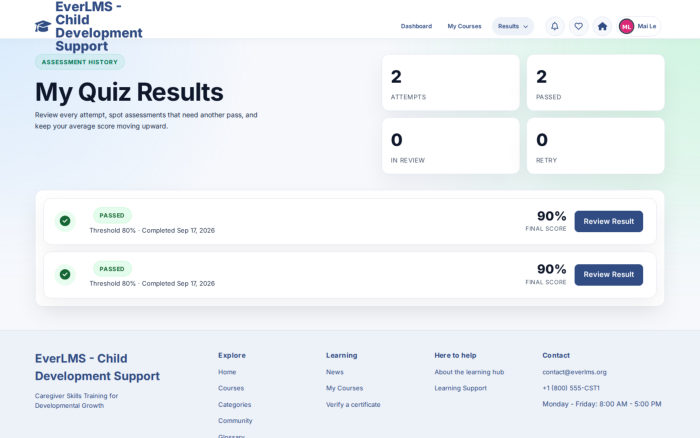Select the Passed stat card
The width and height of the screenshot is (700, 438).
coord(596,83)
